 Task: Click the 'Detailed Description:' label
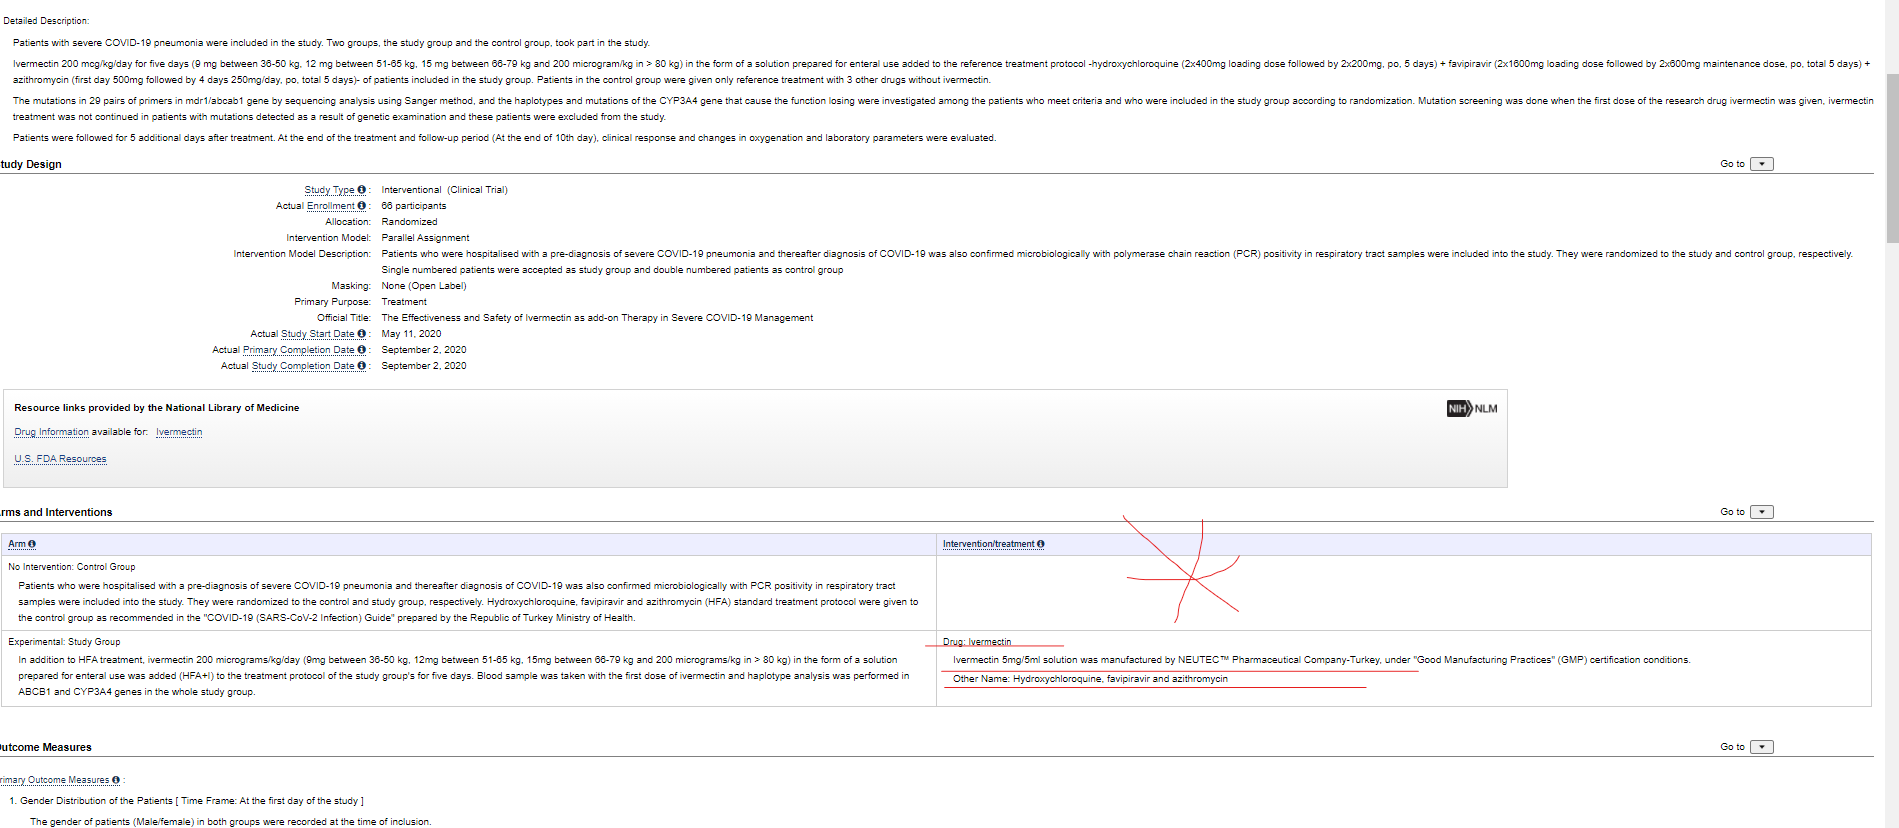[46, 21]
